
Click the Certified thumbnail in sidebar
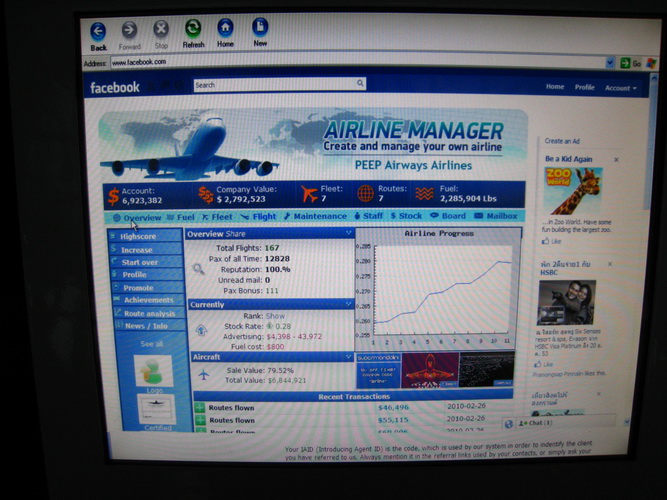(156, 409)
